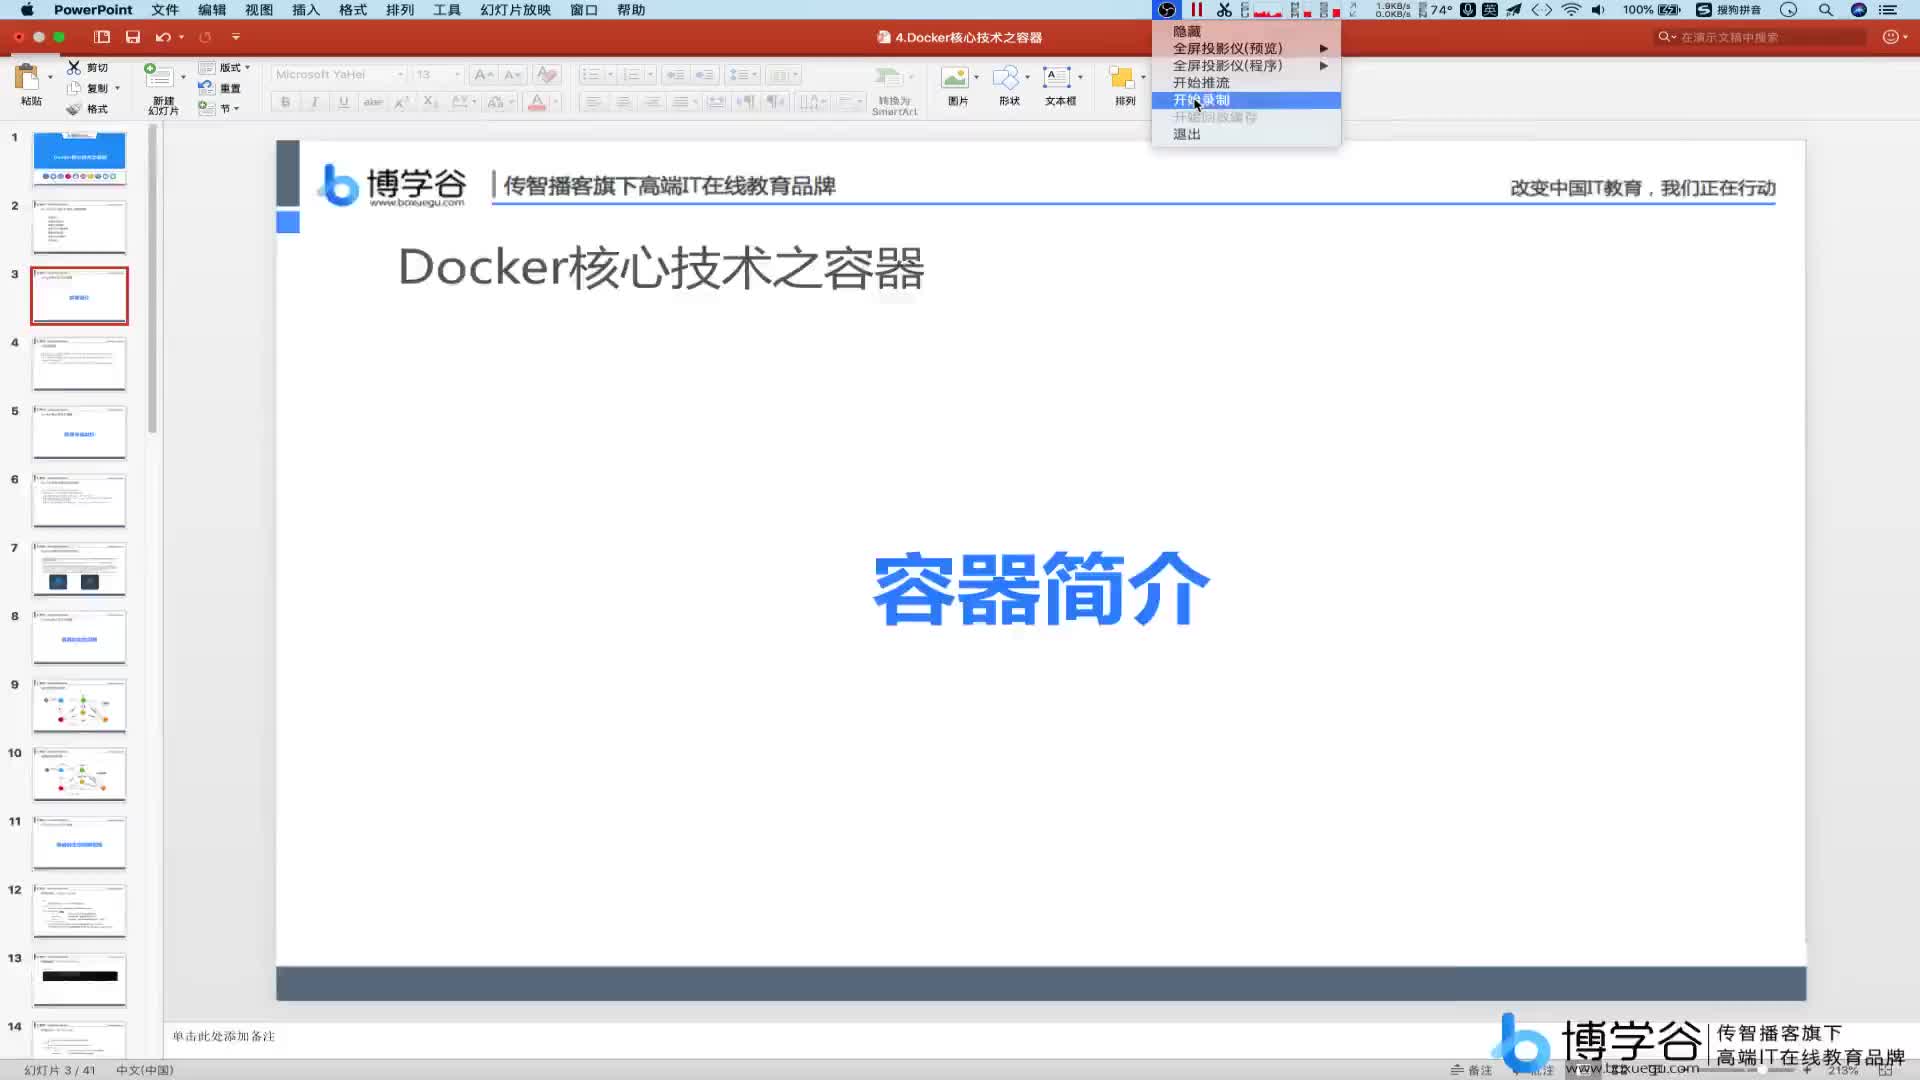This screenshot has width=1920, height=1080.
Task: Click the Save icon in title bar
Action: 133,37
